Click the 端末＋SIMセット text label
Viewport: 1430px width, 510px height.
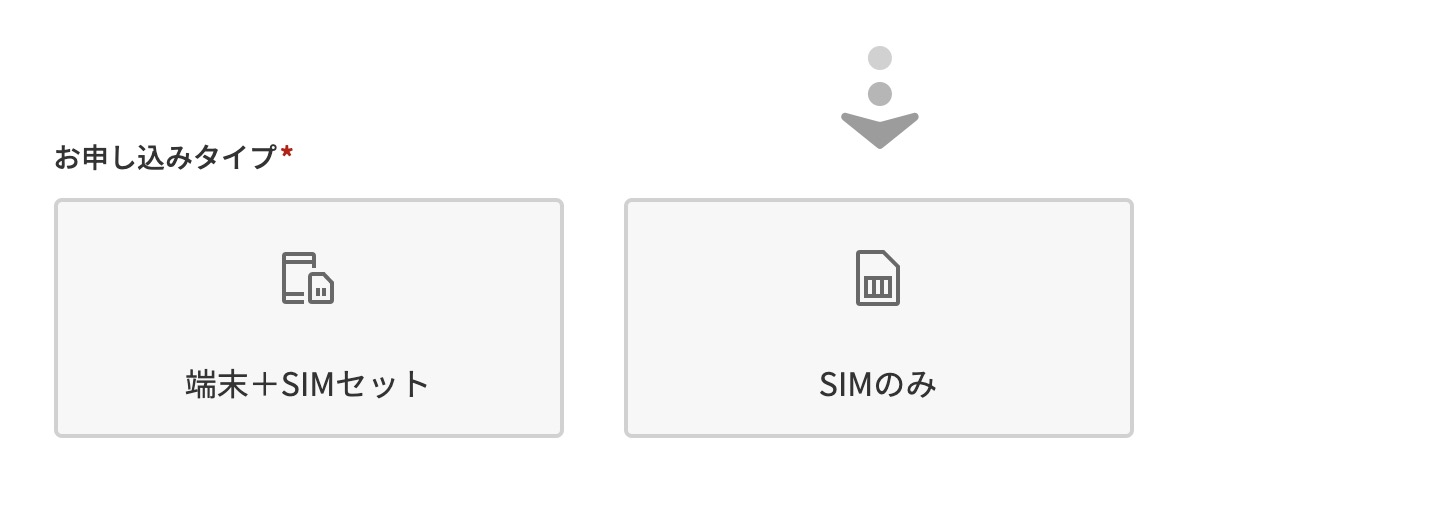307,385
